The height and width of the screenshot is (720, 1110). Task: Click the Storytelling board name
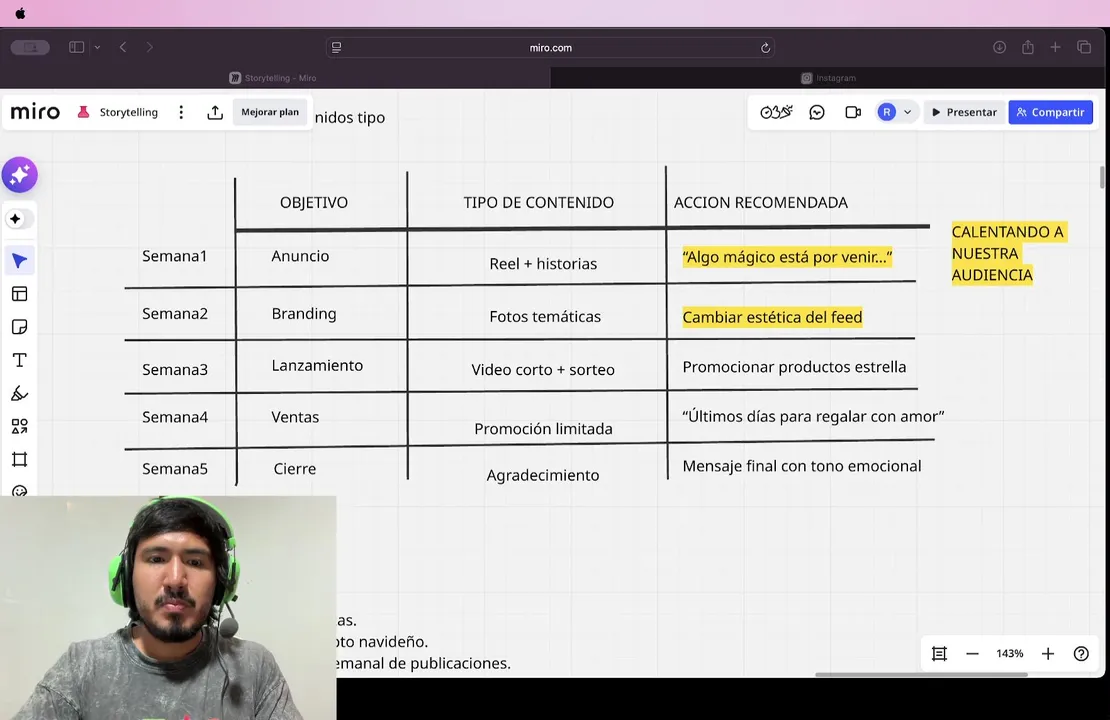point(128,112)
